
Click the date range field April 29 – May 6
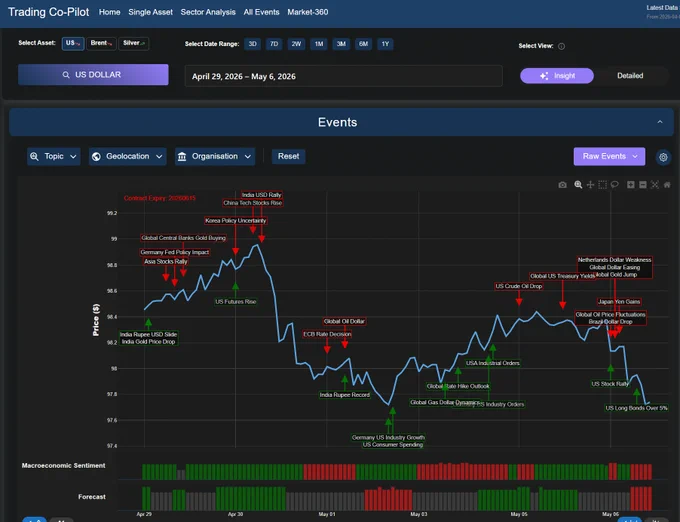(x=343, y=76)
